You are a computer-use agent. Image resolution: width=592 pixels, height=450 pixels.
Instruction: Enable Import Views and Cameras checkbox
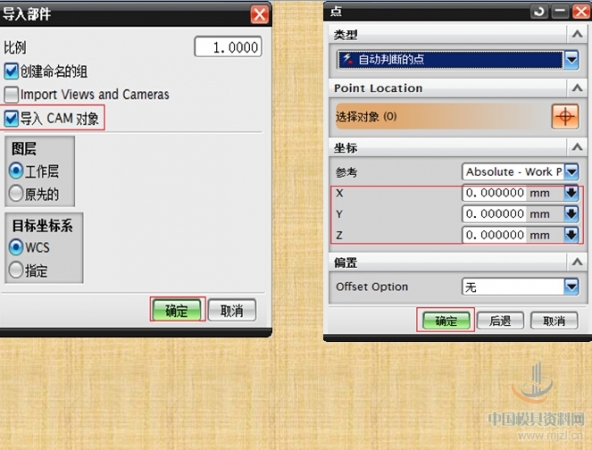pos(11,94)
